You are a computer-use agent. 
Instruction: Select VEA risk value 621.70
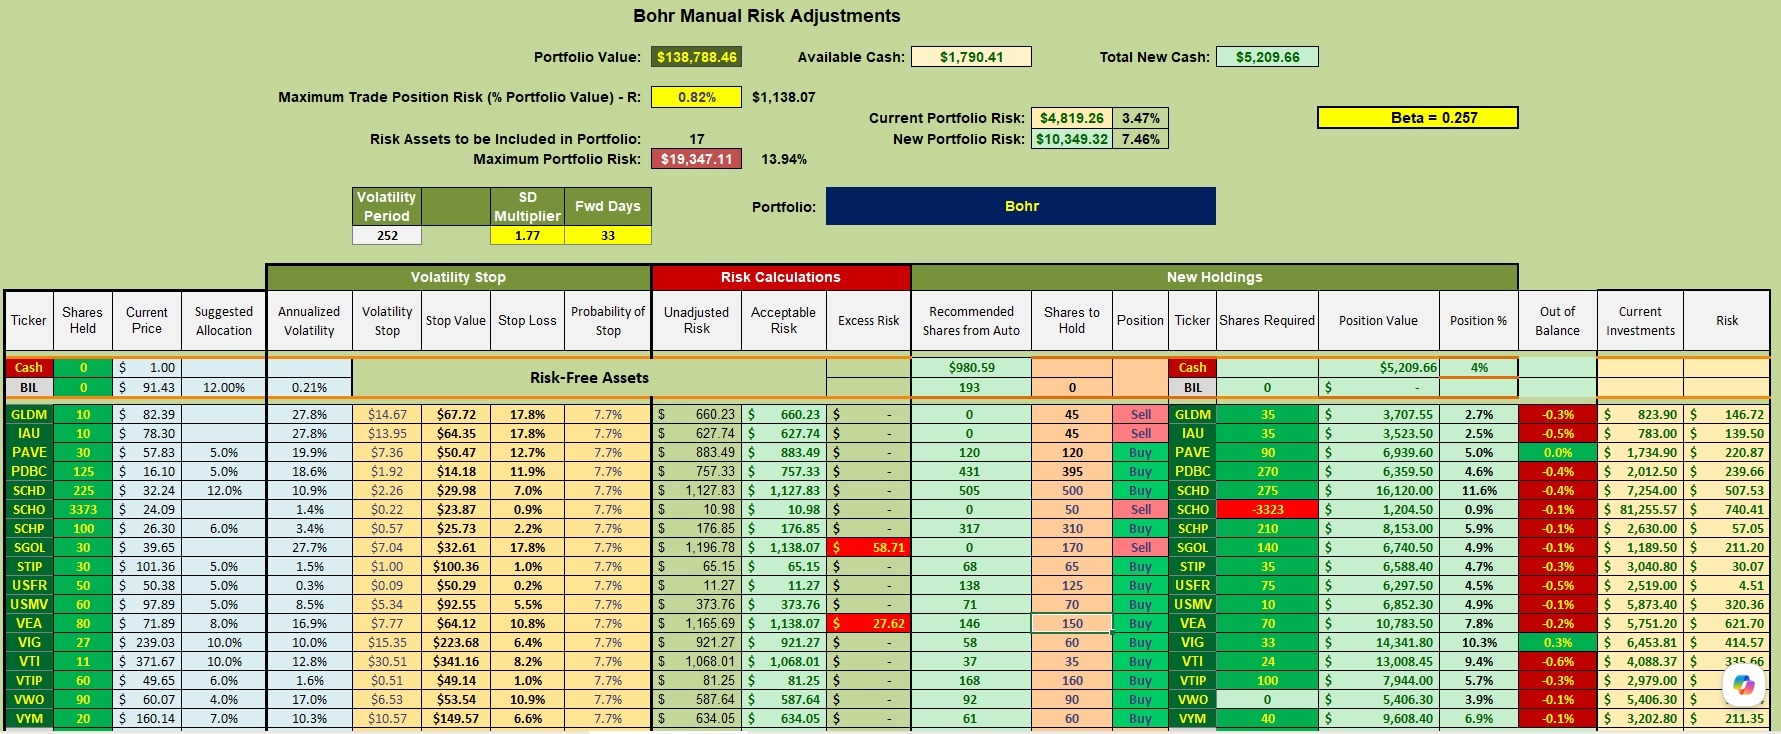point(1727,624)
